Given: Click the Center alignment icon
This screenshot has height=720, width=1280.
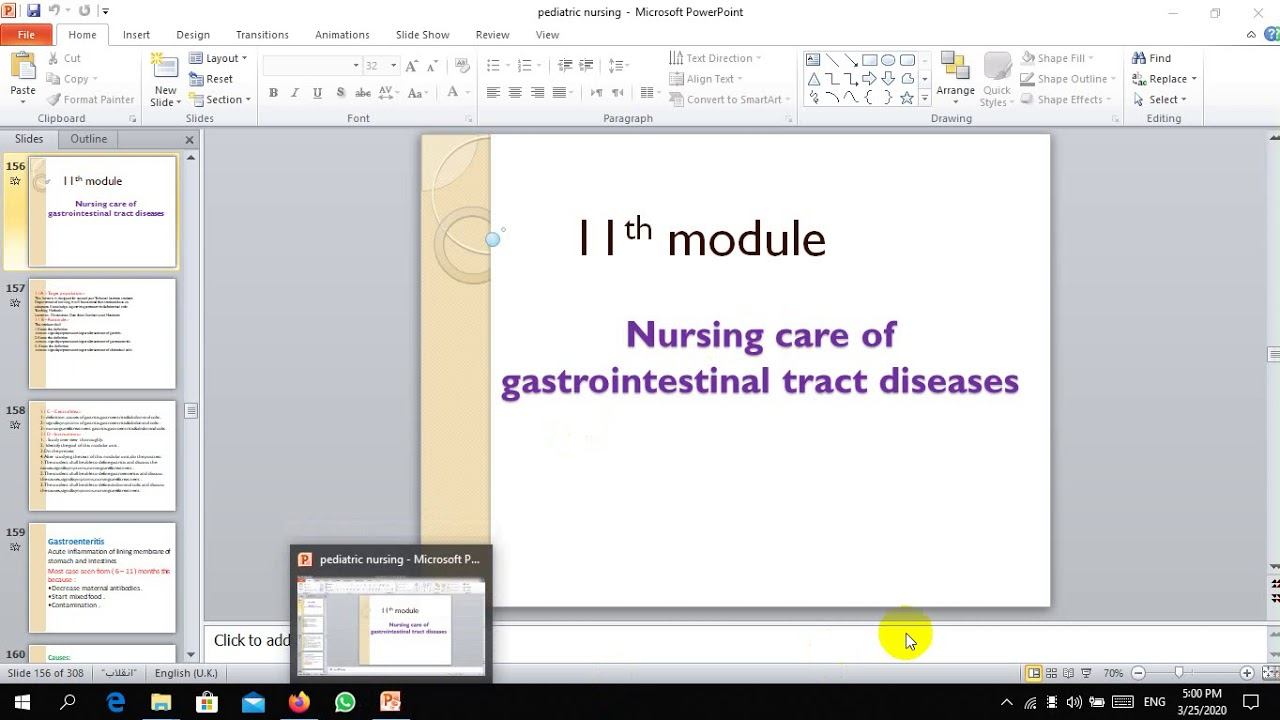Looking at the screenshot, I should click(515, 92).
